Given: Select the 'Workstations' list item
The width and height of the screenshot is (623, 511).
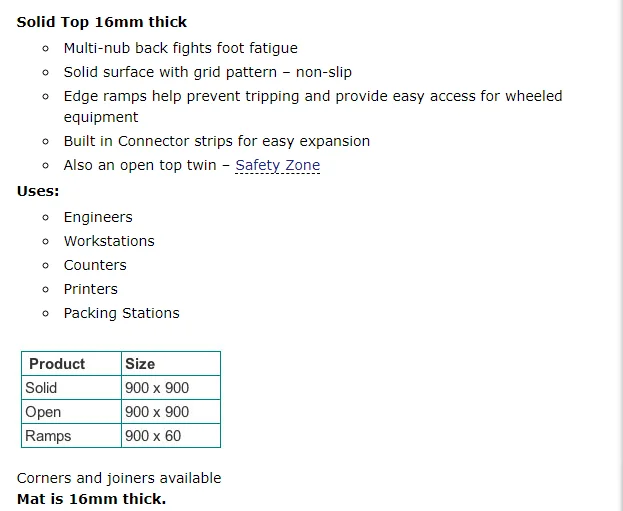Looking at the screenshot, I should (x=109, y=241).
